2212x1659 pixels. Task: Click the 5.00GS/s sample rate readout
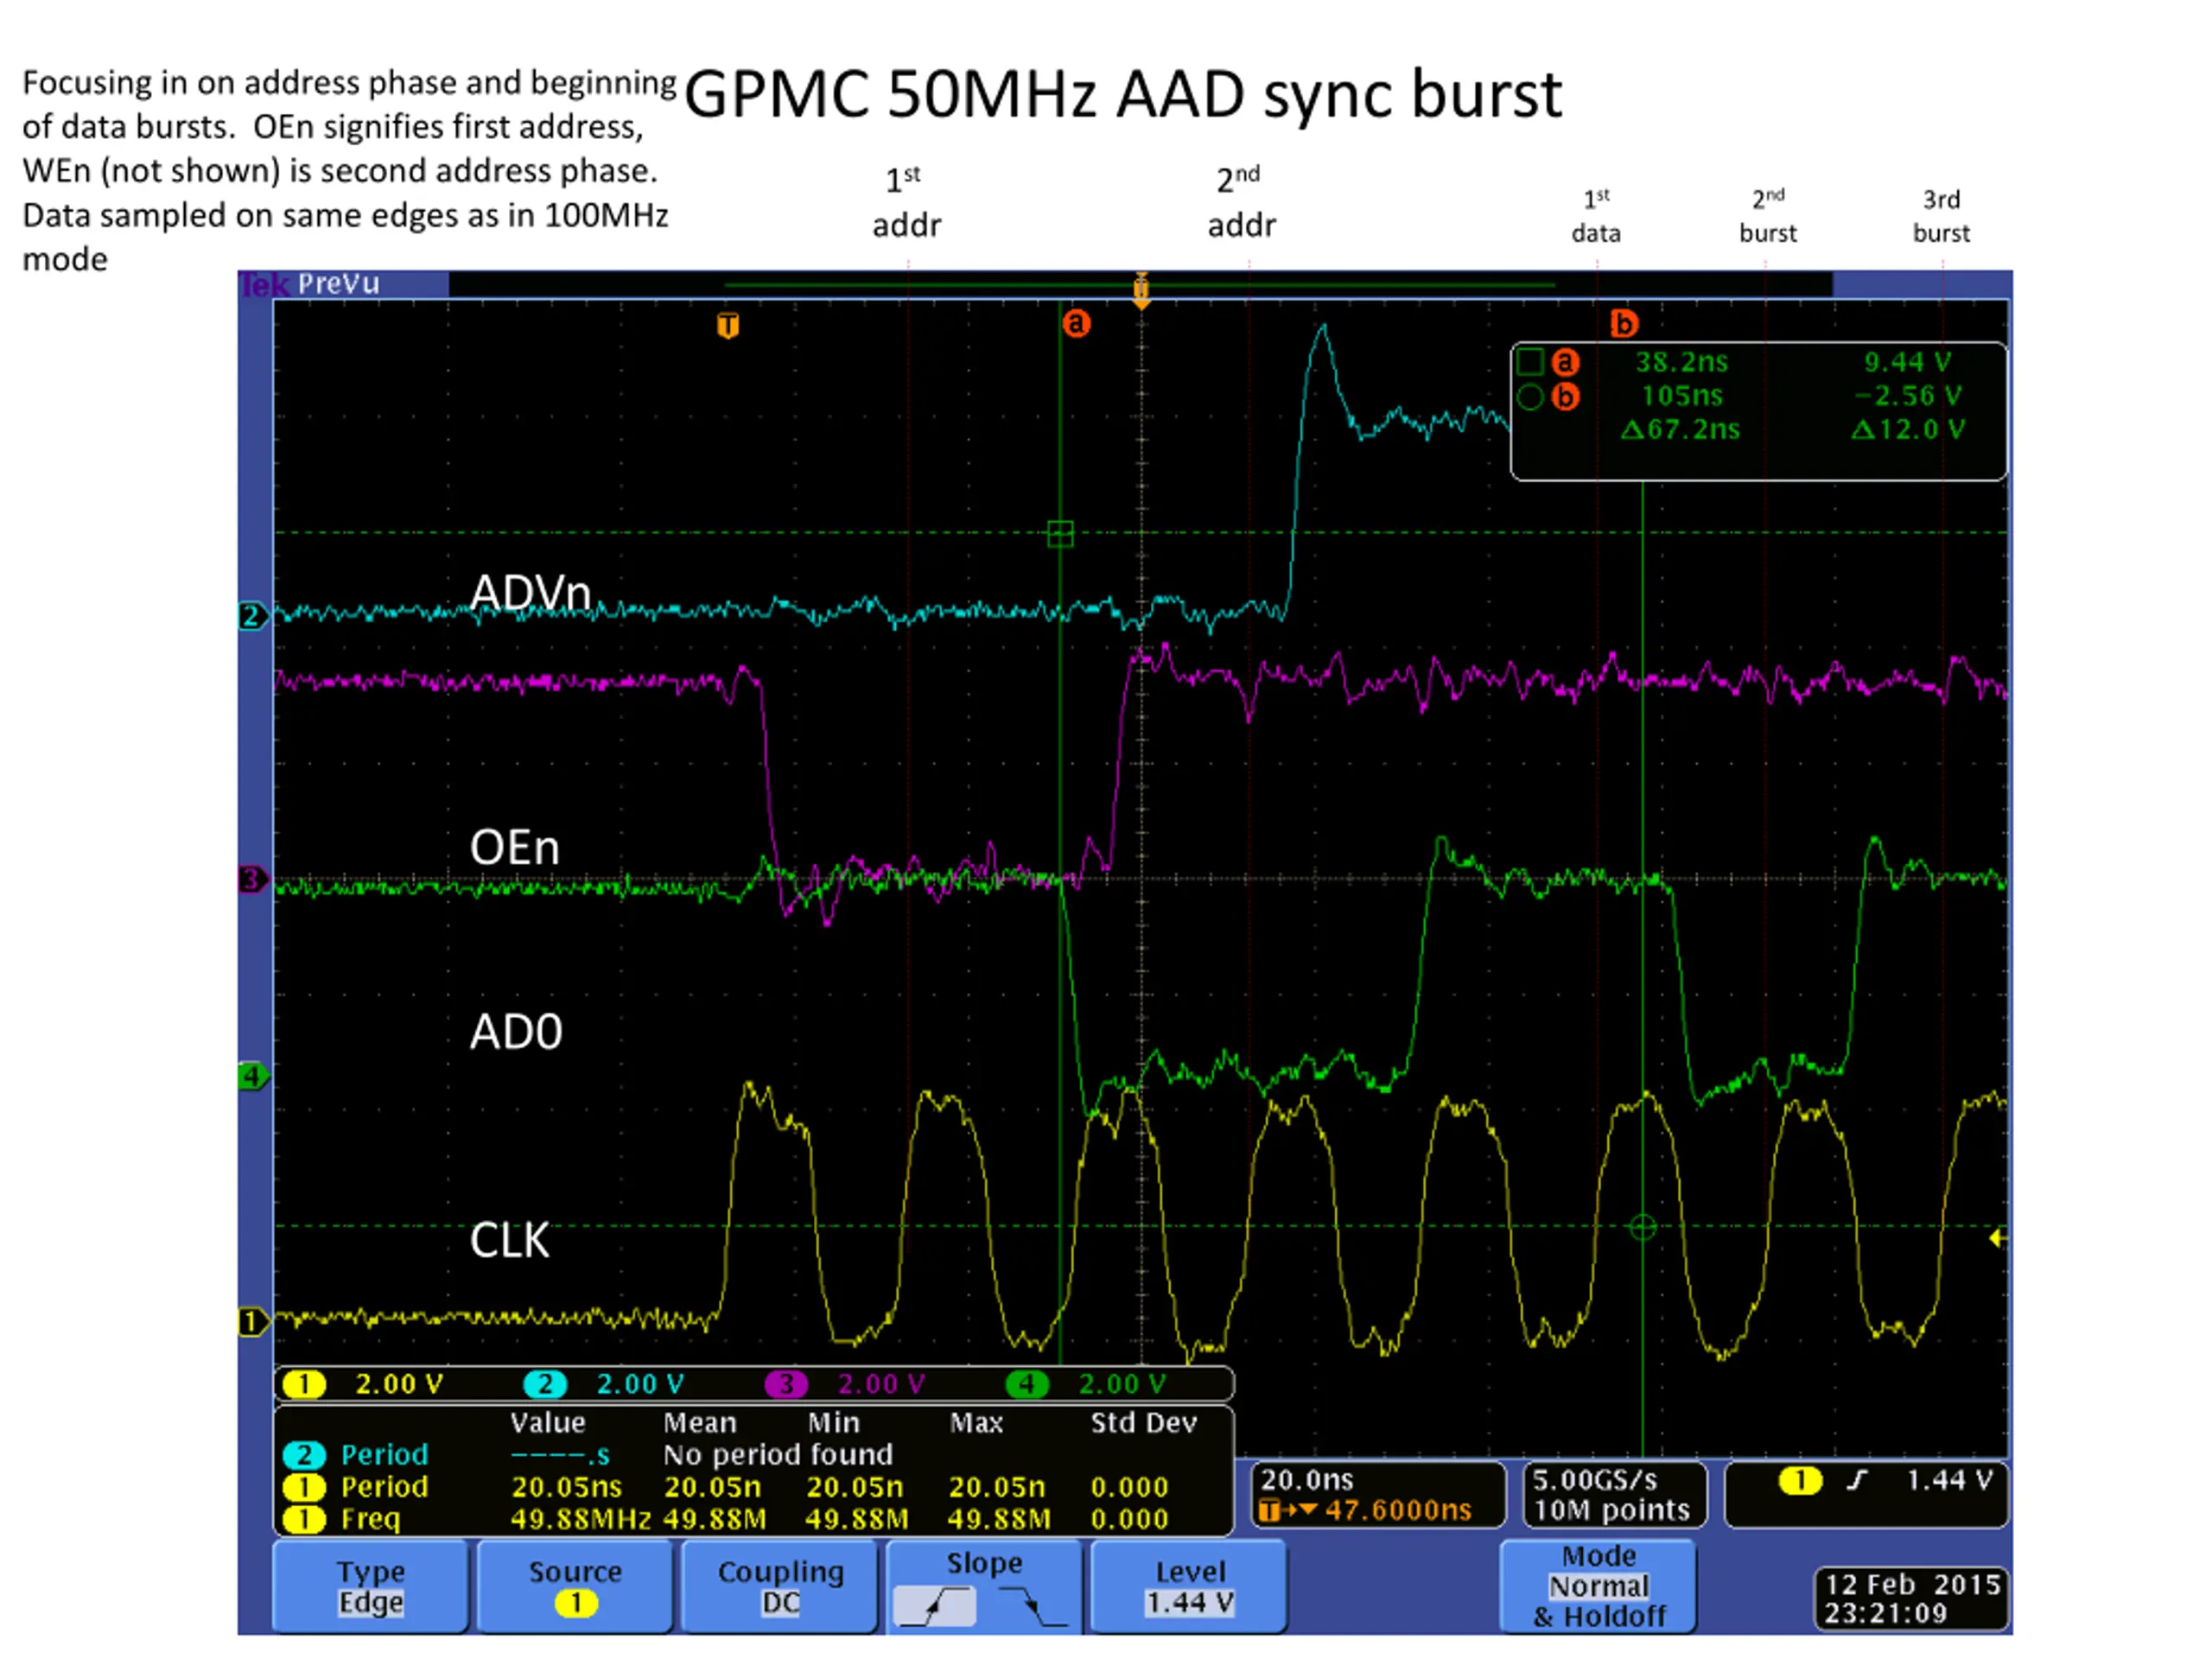click(x=1594, y=1480)
